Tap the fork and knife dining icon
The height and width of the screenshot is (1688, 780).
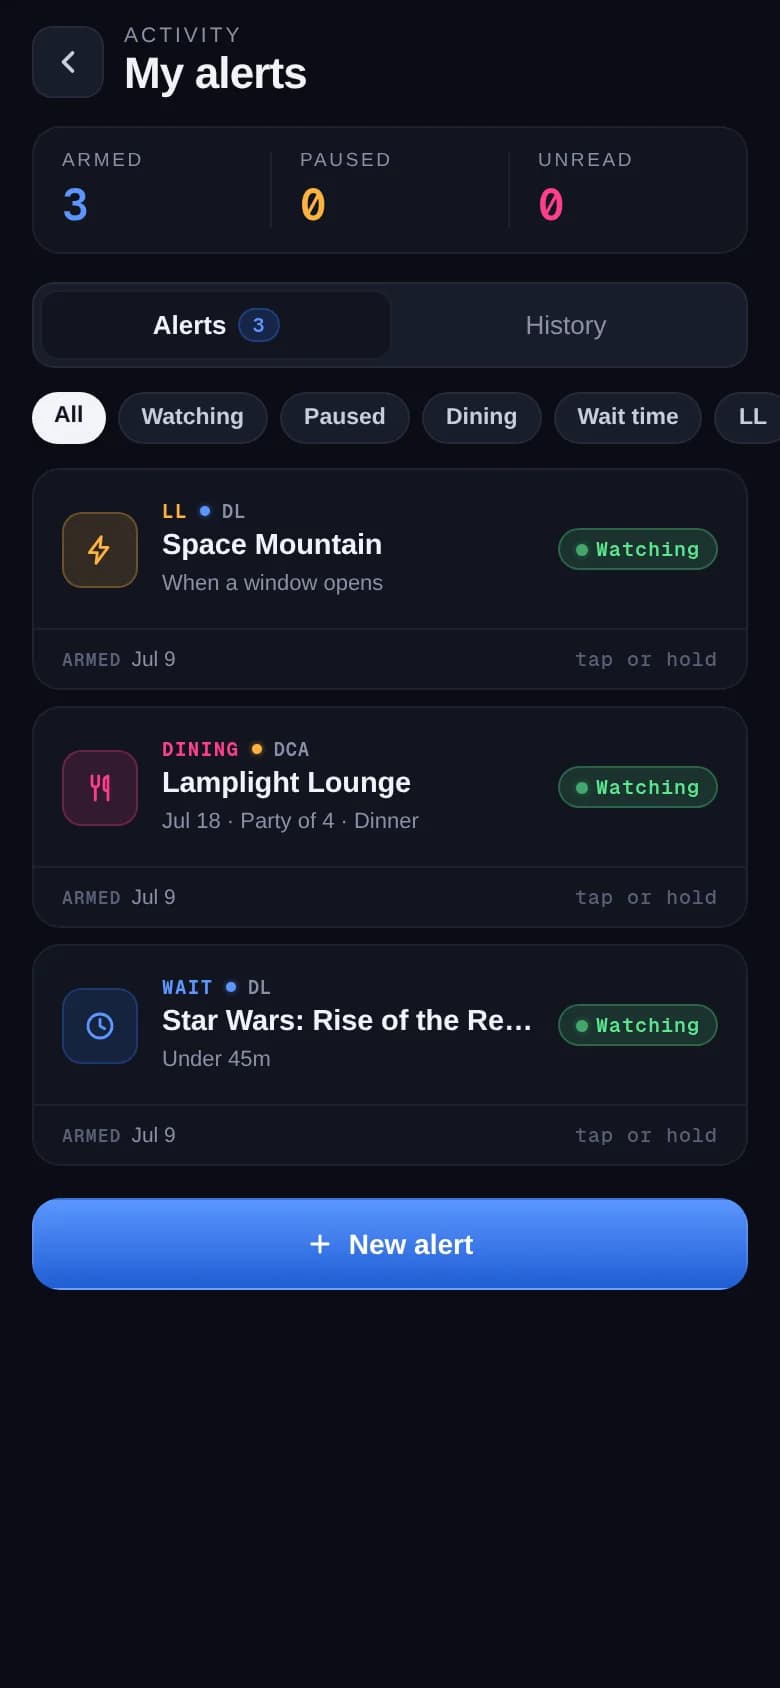100,788
